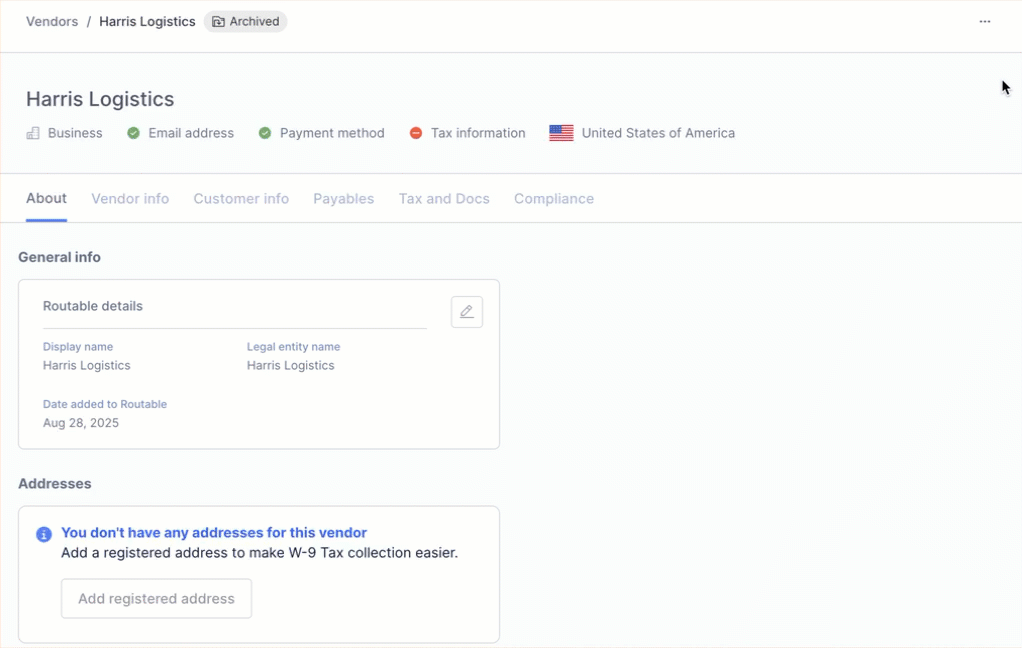Click the Aug 28, 2025 date value
The height and width of the screenshot is (648, 1022).
coord(81,423)
